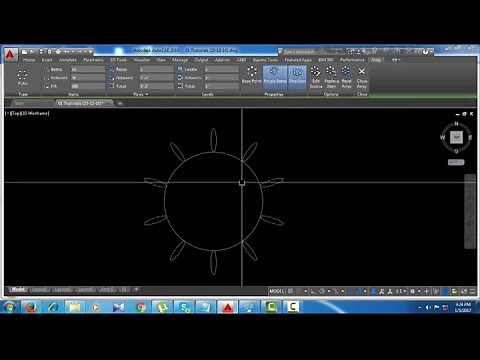Toggle polar tracking in status bar
Image resolution: width=480 pixels, height=360 pixels.
(x=322, y=291)
